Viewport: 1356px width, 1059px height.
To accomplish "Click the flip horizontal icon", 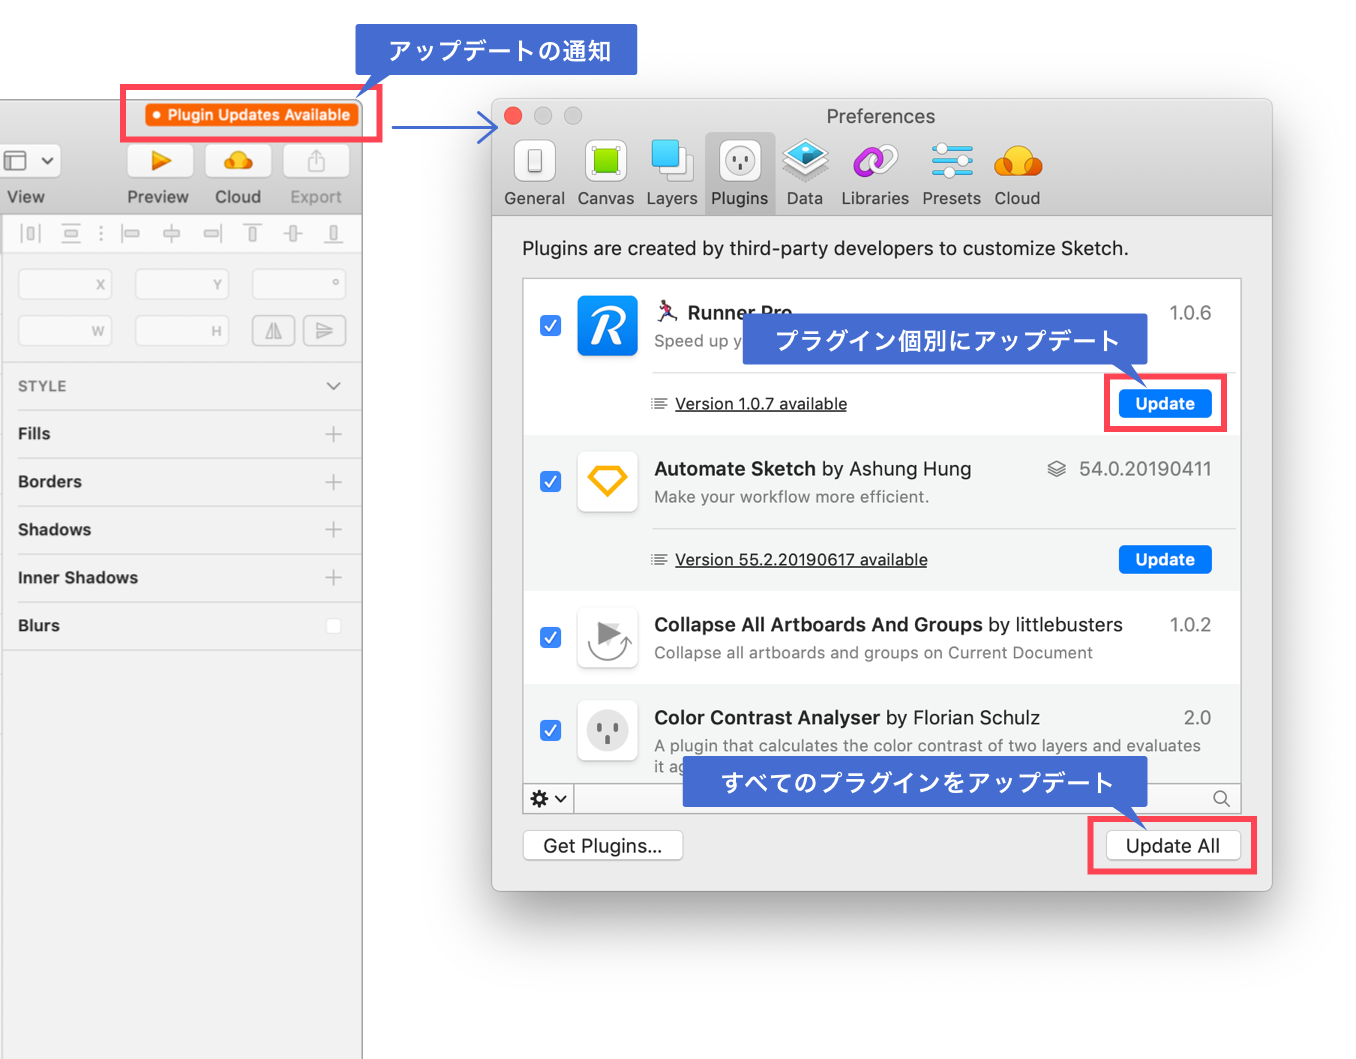I will pyautogui.click(x=274, y=331).
